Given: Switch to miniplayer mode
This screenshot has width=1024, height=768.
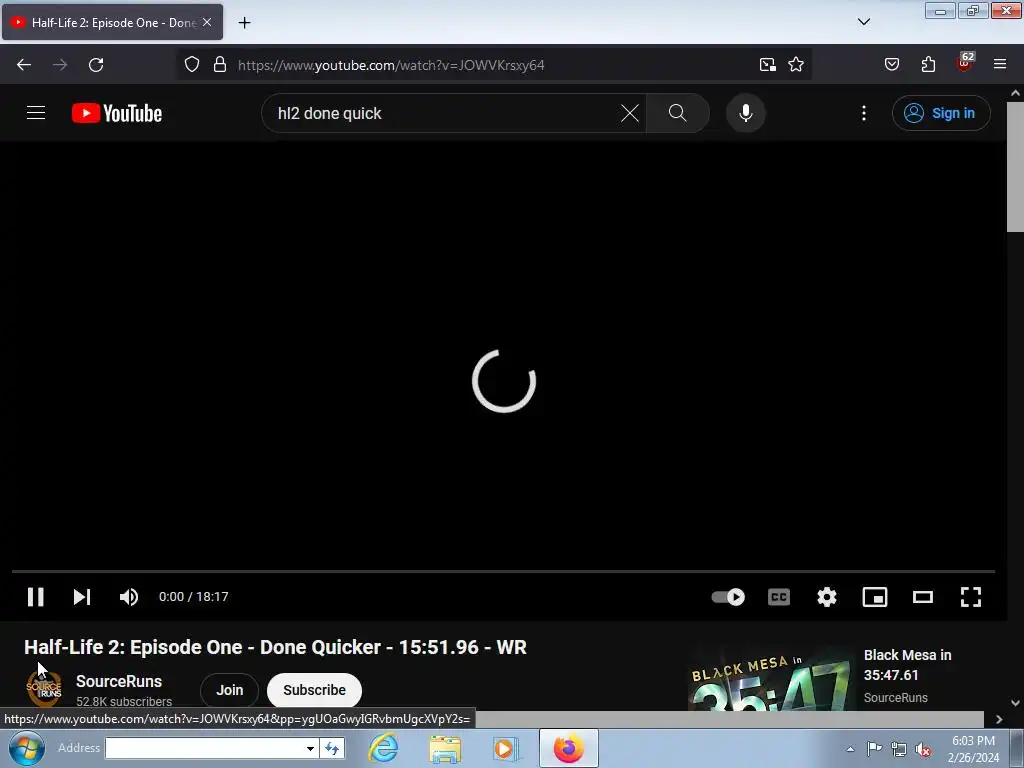Looking at the screenshot, I should pyautogui.click(x=874, y=597).
